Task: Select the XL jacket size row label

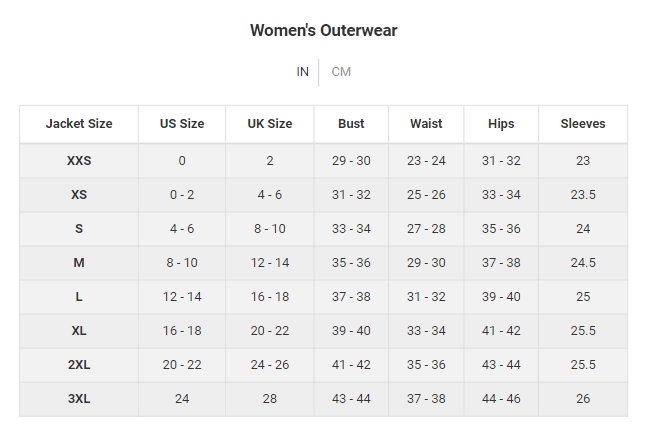Action: tap(79, 331)
